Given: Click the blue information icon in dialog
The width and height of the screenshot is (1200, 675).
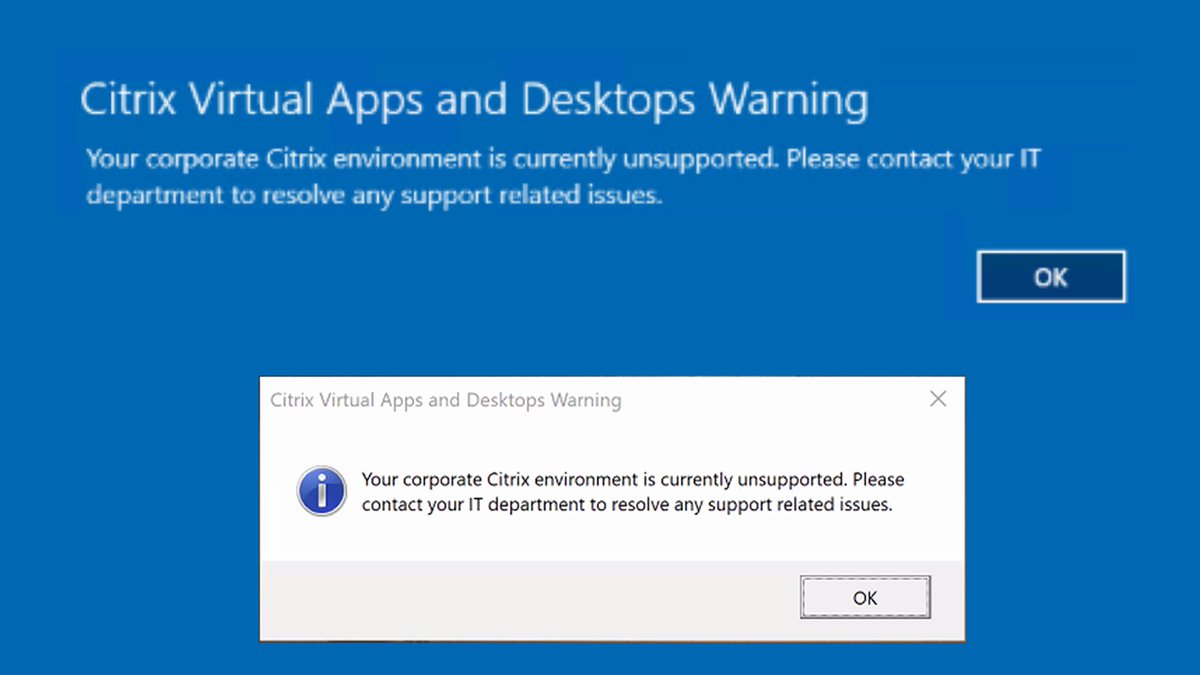Looking at the screenshot, I should 321,491.
